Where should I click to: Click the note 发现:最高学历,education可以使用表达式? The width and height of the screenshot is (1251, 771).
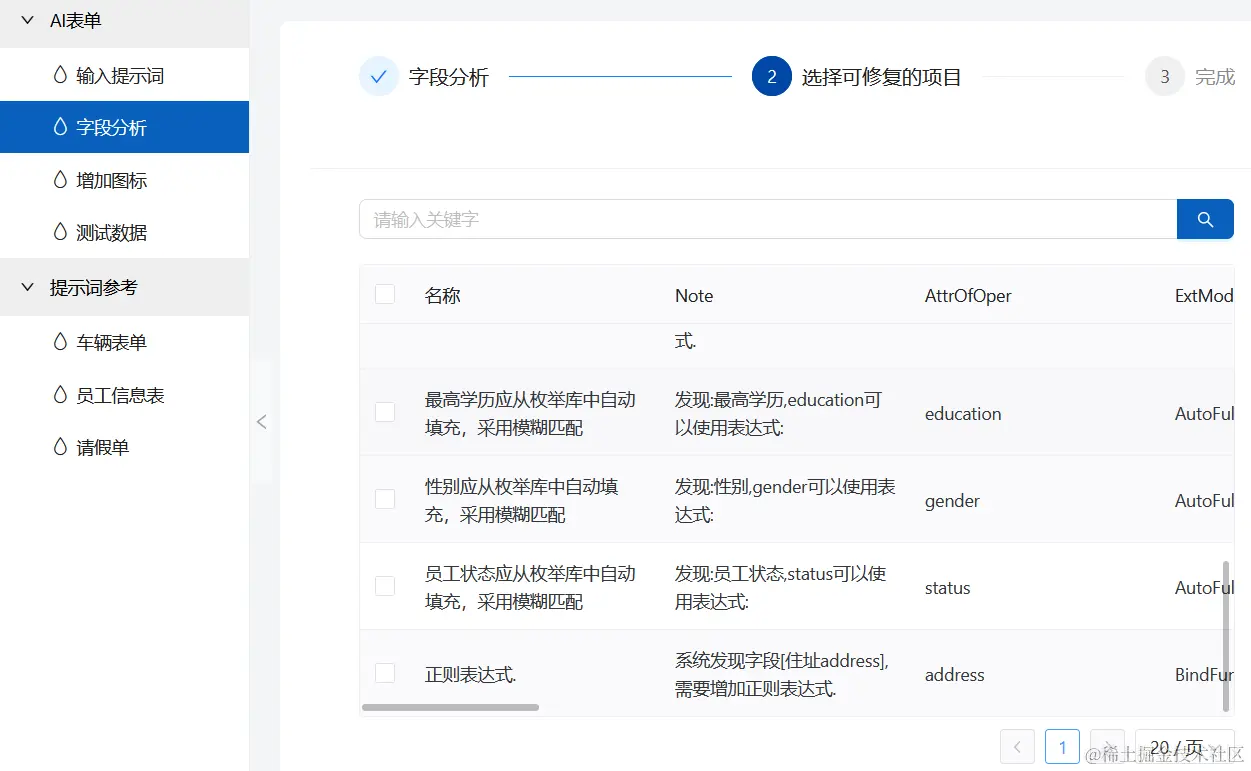click(778, 413)
